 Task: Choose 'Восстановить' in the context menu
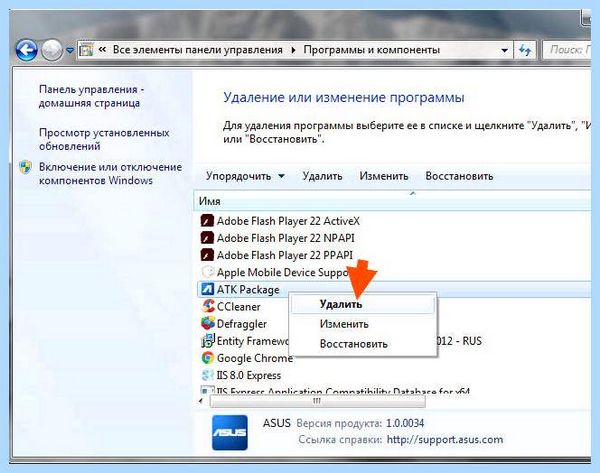(362, 344)
